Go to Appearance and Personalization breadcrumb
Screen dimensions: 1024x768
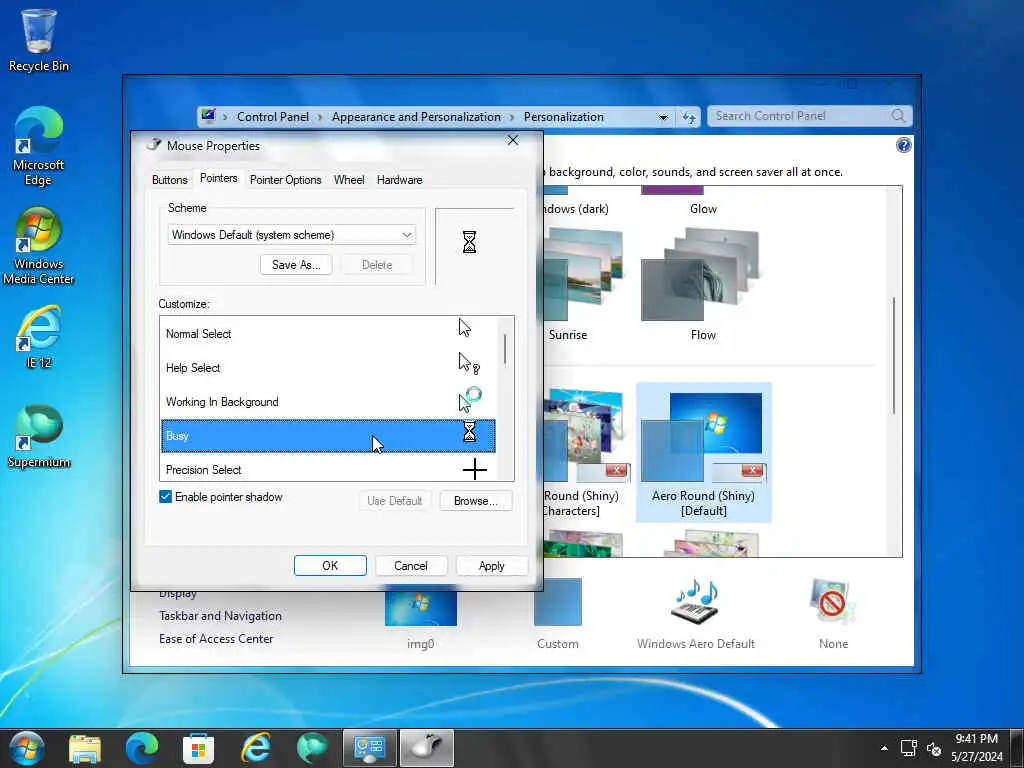tap(416, 117)
